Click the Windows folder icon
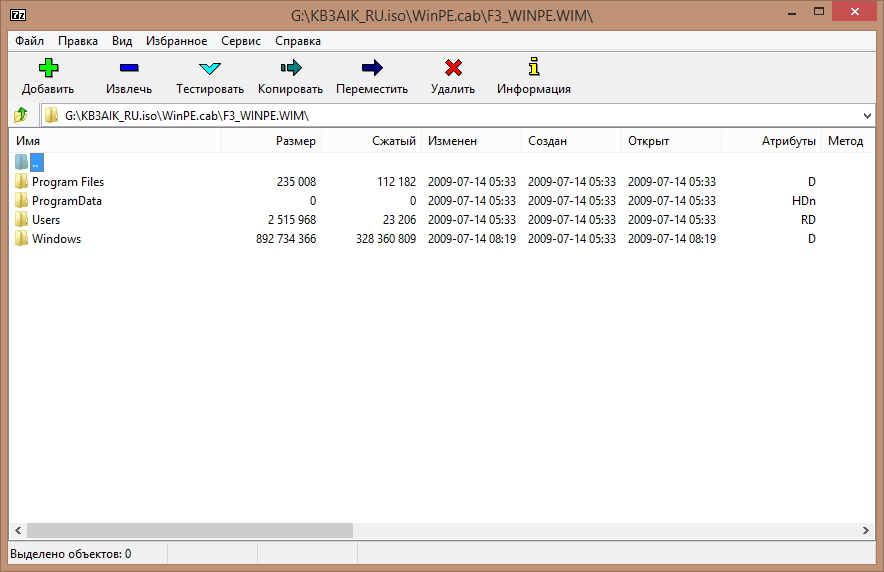The image size is (884, 572). tap(21, 238)
